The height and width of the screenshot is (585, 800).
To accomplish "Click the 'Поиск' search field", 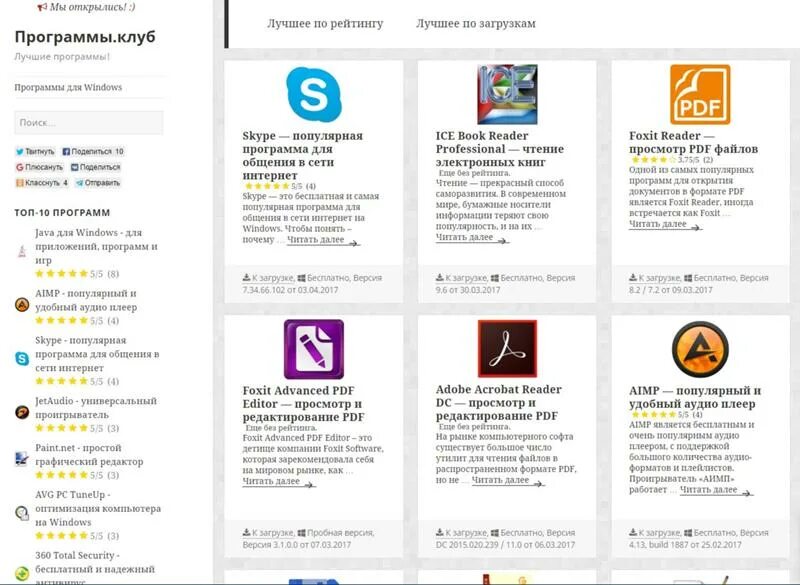I will pos(89,122).
